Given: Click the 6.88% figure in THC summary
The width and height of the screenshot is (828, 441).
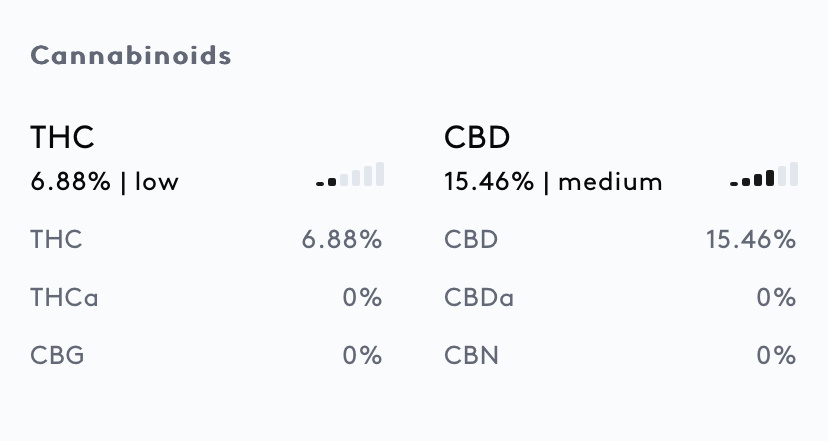Looking at the screenshot, I should click(x=70, y=182).
